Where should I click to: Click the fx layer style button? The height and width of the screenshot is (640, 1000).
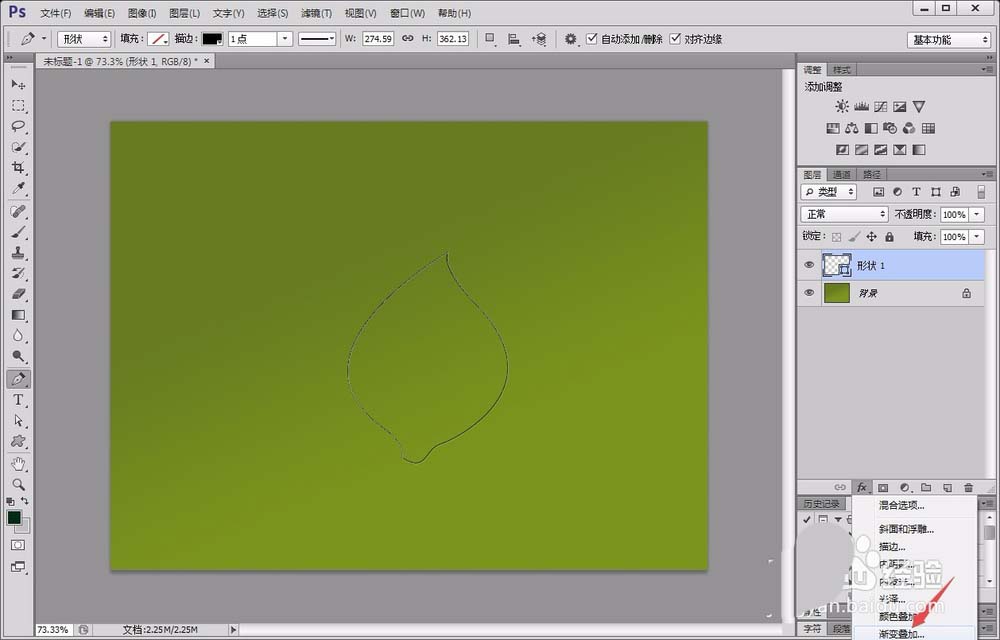[861, 487]
